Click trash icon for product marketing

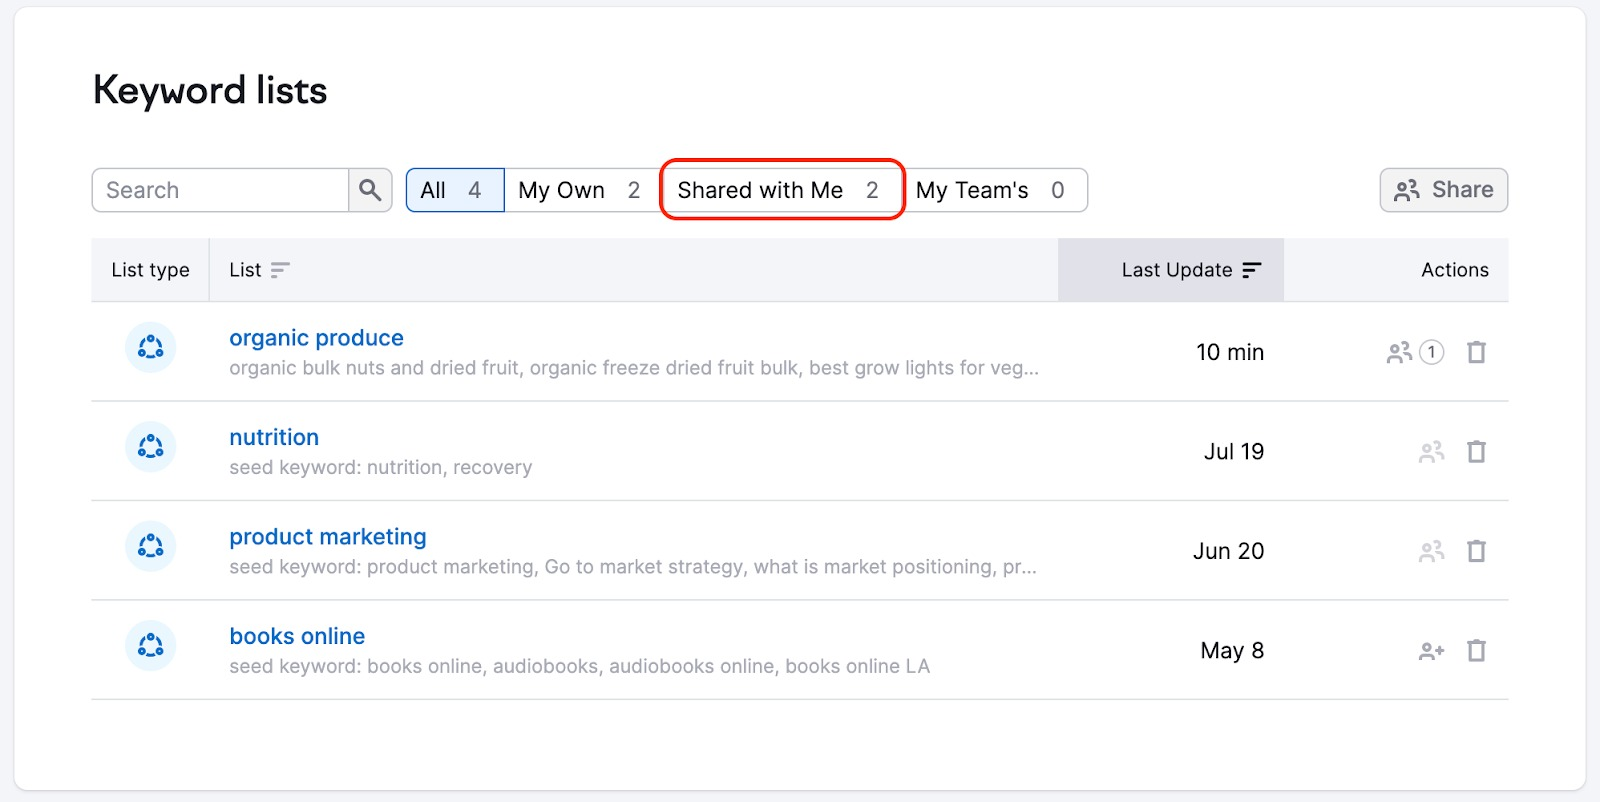point(1476,551)
